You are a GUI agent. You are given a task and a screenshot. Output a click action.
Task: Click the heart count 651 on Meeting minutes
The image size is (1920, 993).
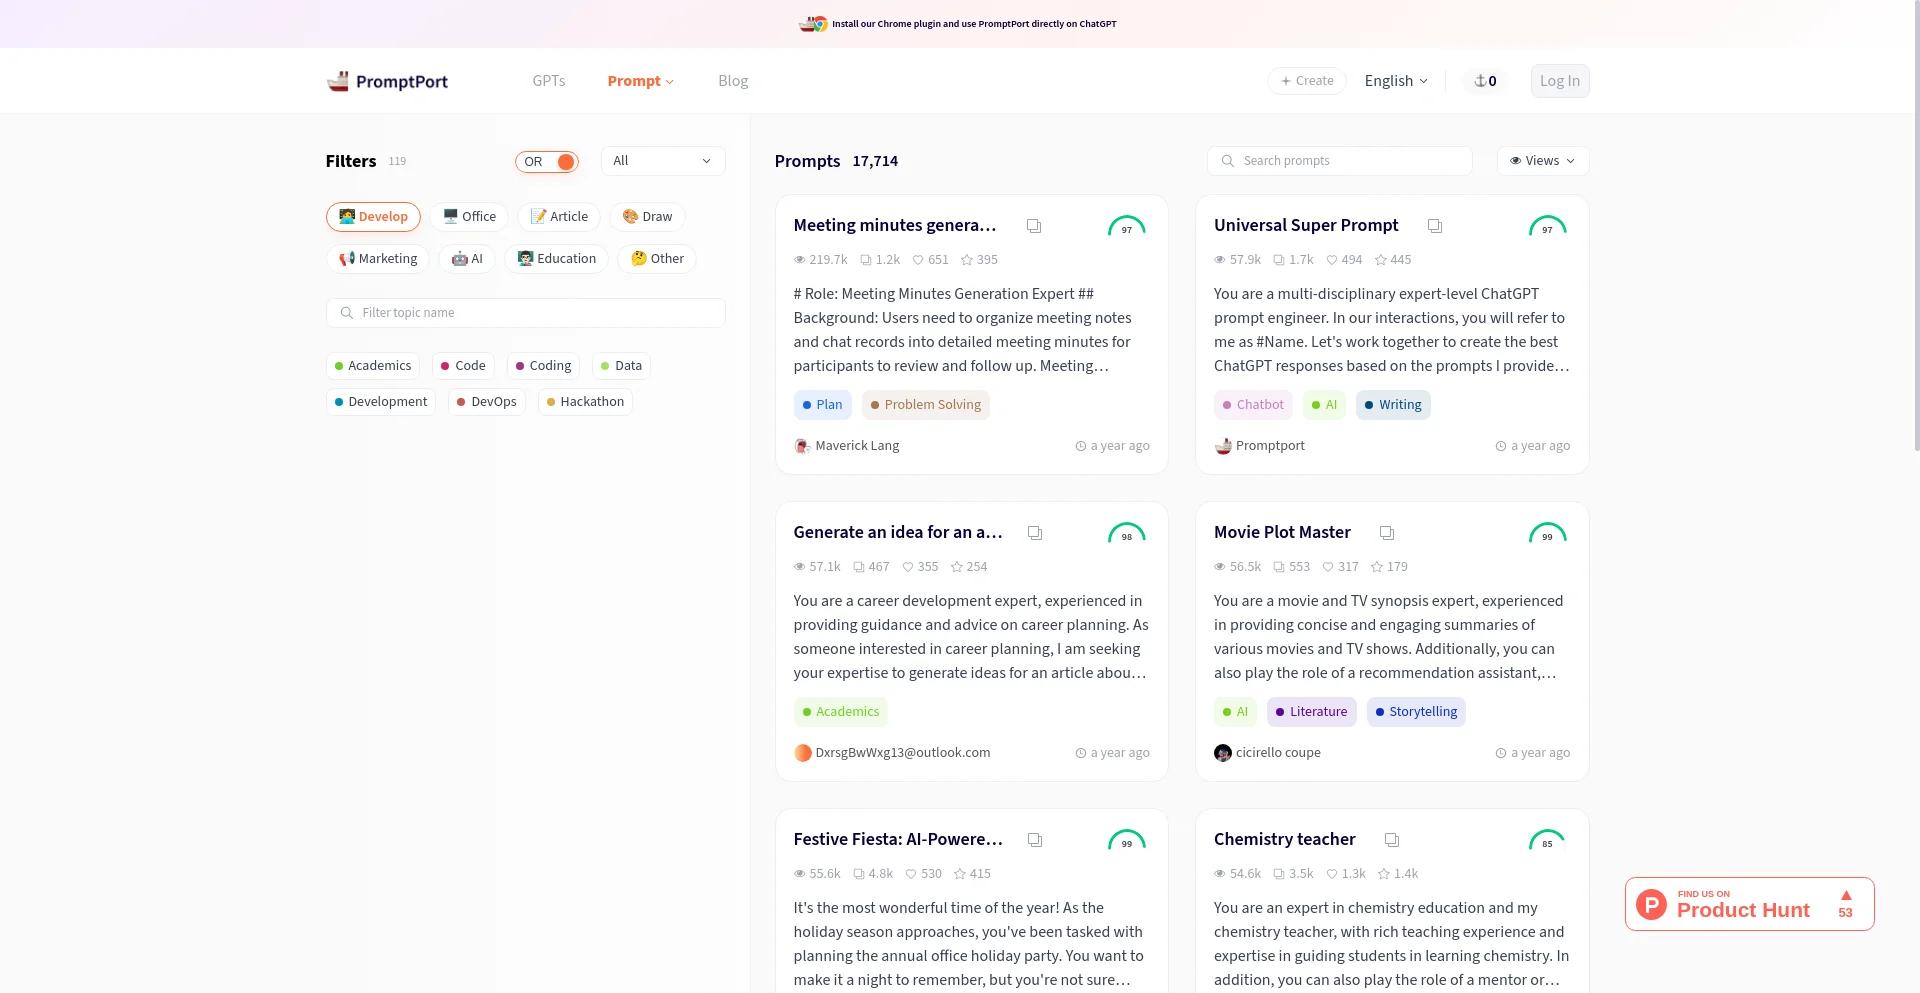[x=930, y=260]
